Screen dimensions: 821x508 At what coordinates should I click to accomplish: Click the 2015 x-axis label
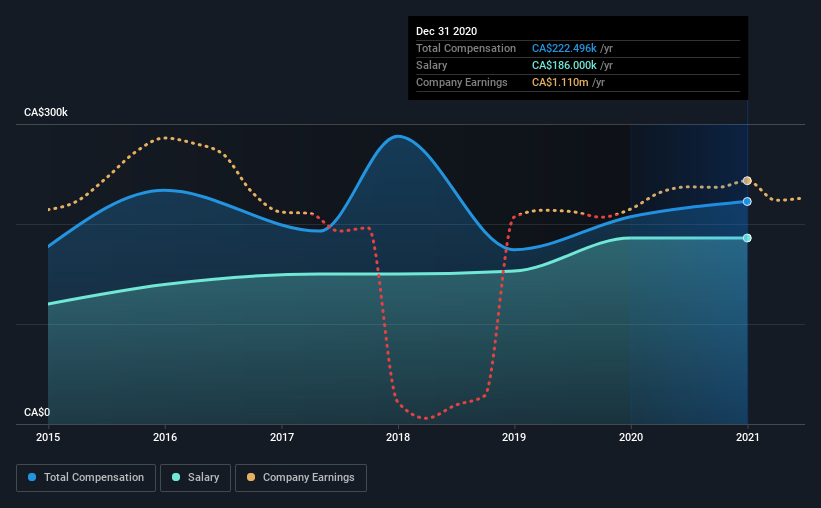[48, 437]
